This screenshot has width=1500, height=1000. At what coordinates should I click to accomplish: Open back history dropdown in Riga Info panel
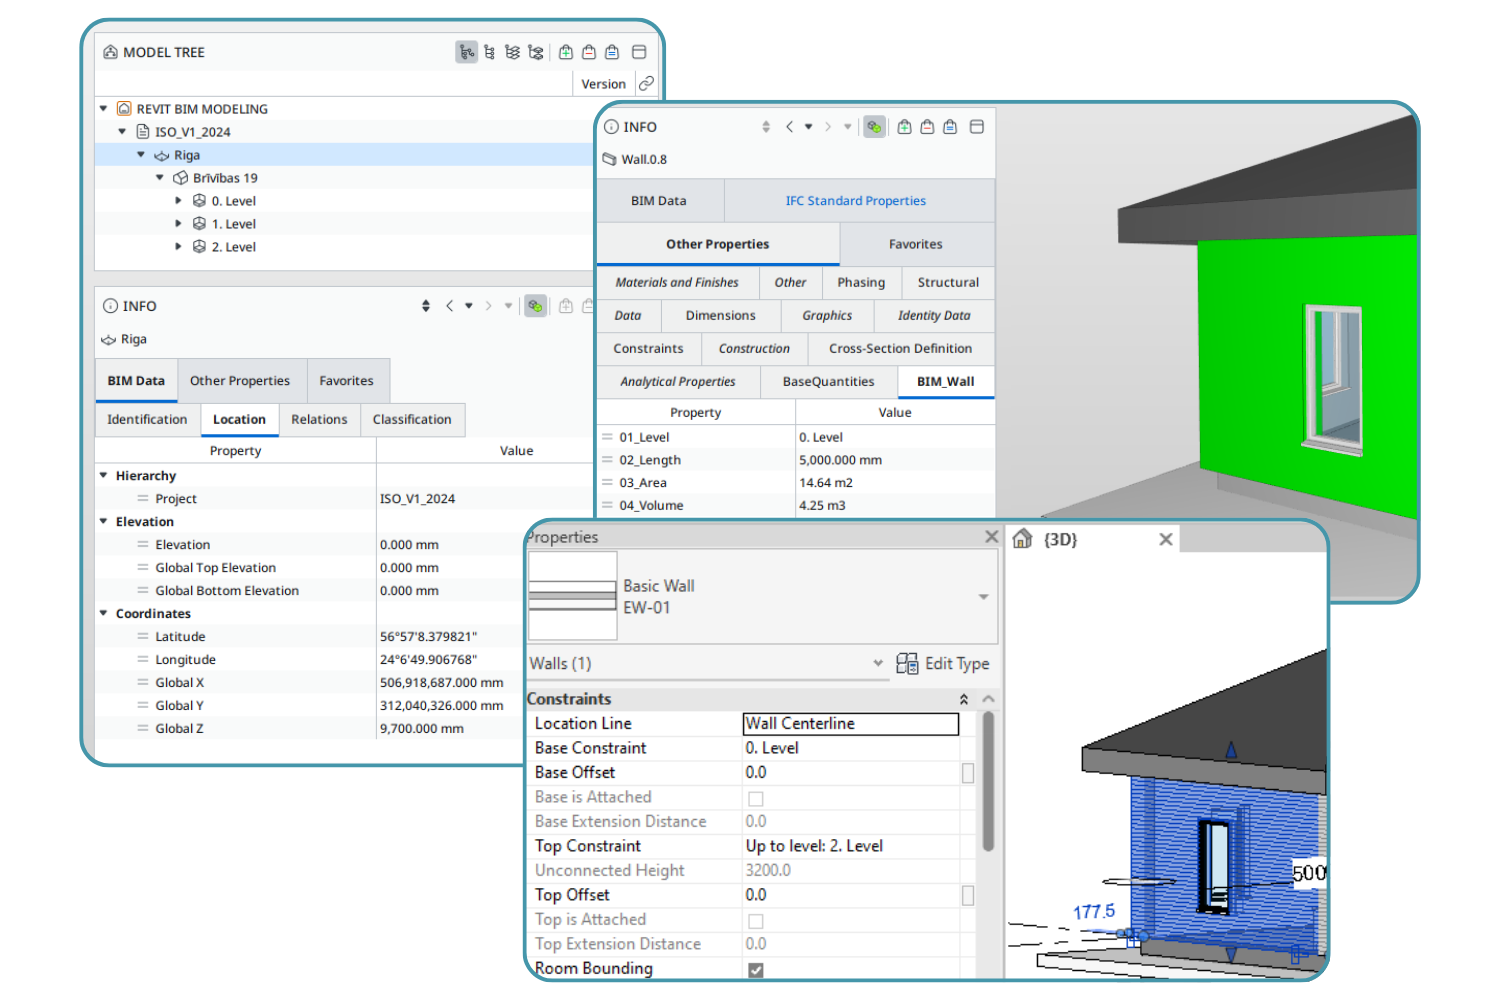pos(469,306)
